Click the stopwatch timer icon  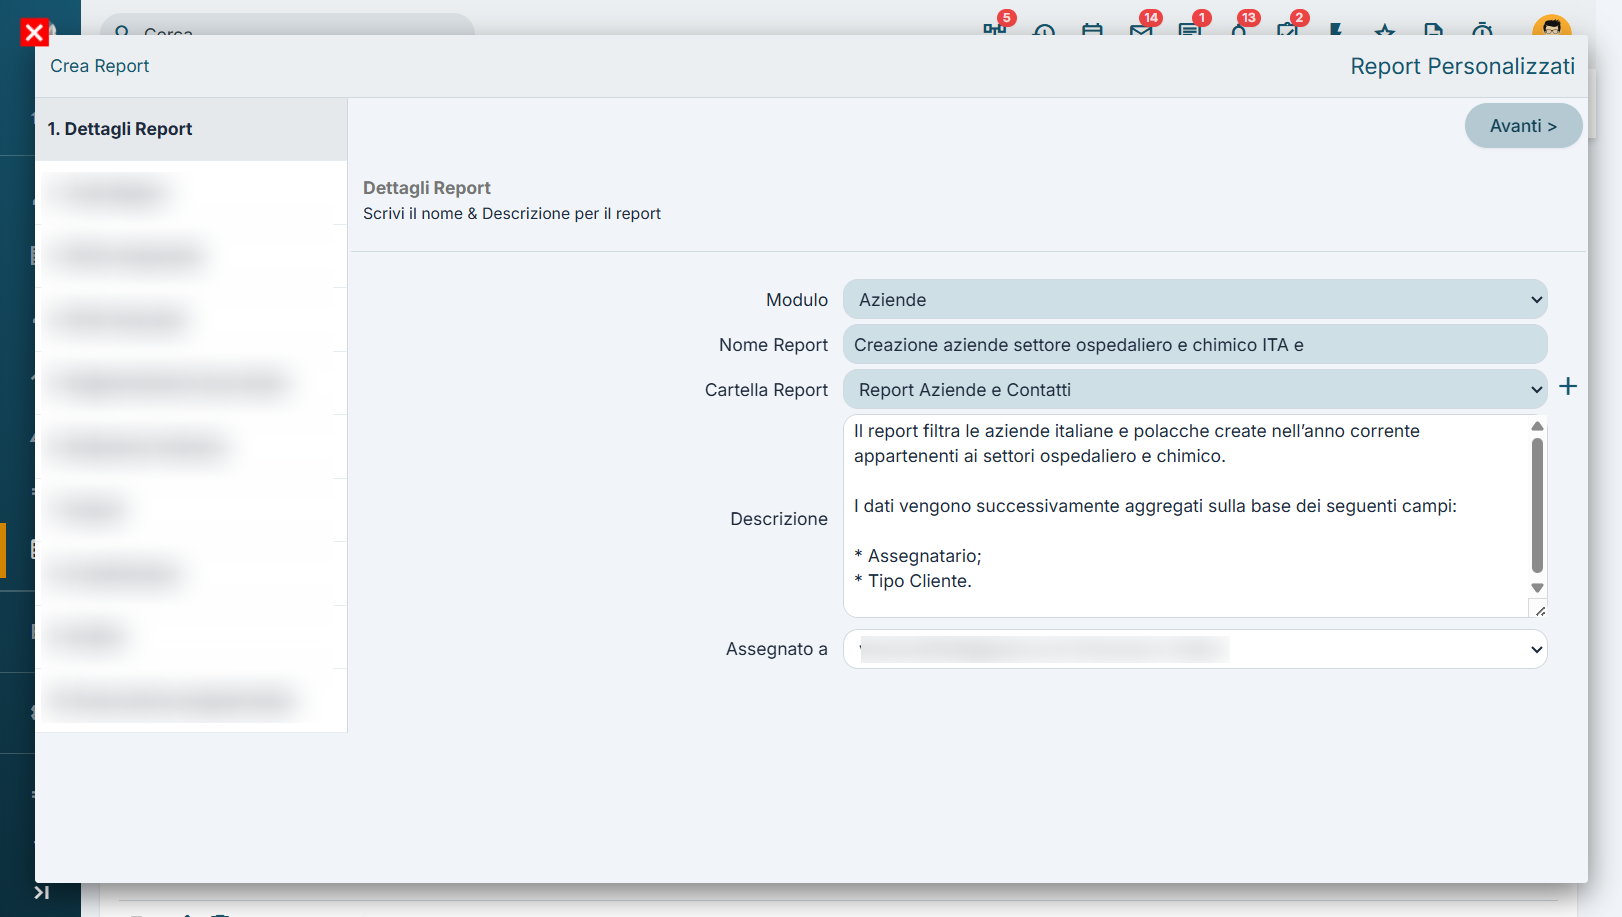(1482, 29)
